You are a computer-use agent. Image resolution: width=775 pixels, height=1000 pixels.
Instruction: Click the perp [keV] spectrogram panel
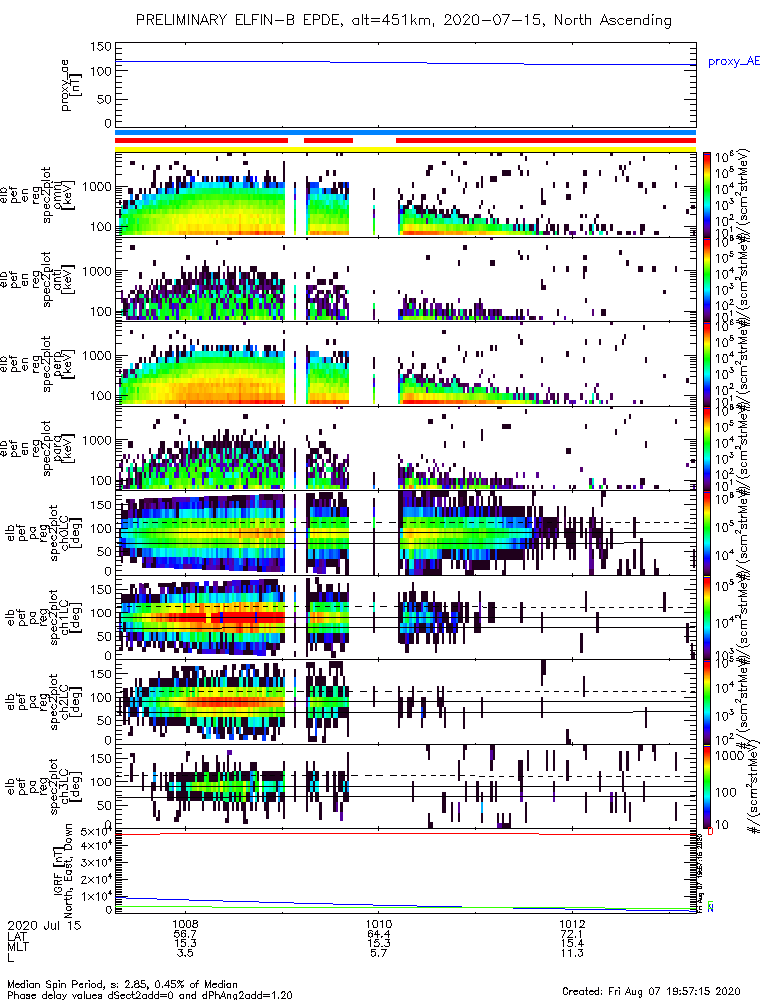pyautogui.click(x=405, y=364)
